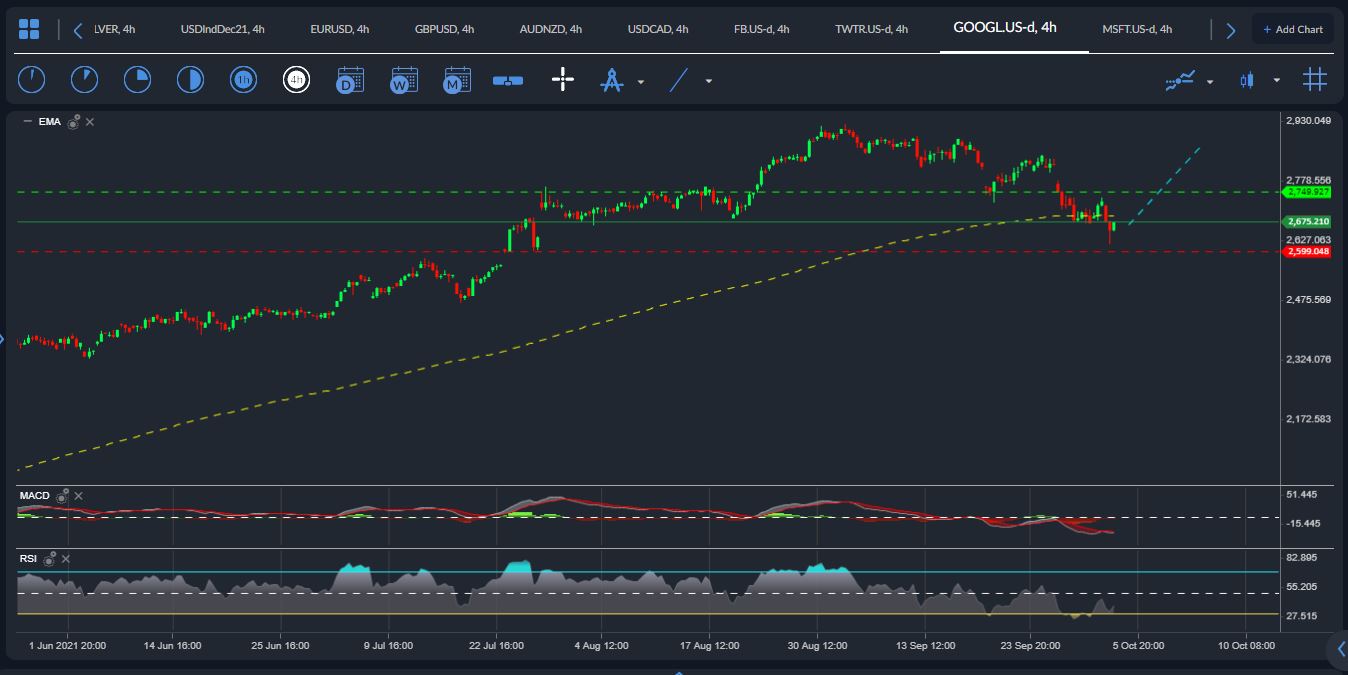Toggle the 4h timeframe button
This screenshot has height=675, width=1348.
pos(296,80)
